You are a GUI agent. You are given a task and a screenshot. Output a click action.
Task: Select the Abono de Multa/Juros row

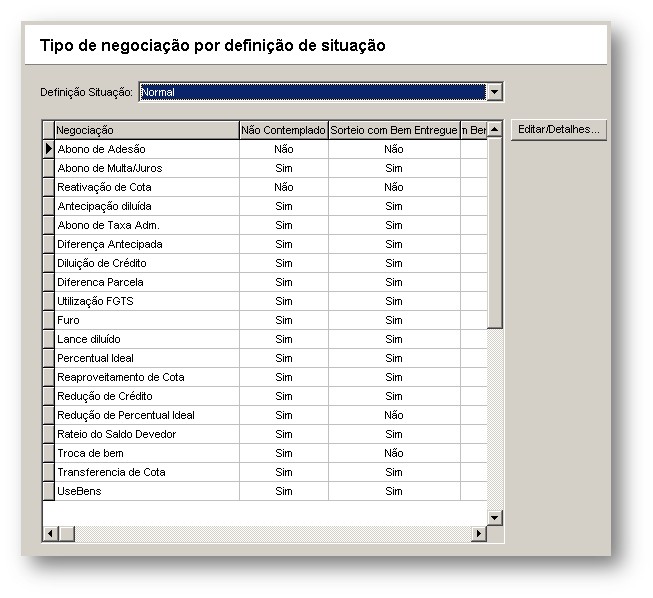pyautogui.click(x=265, y=168)
